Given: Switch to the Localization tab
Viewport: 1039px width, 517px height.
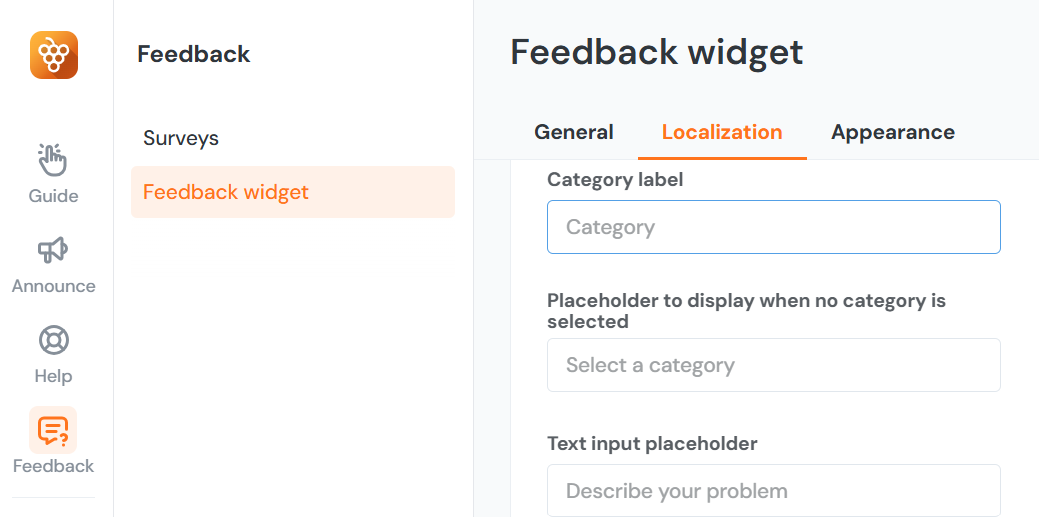Looking at the screenshot, I should [x=722, y=132].
